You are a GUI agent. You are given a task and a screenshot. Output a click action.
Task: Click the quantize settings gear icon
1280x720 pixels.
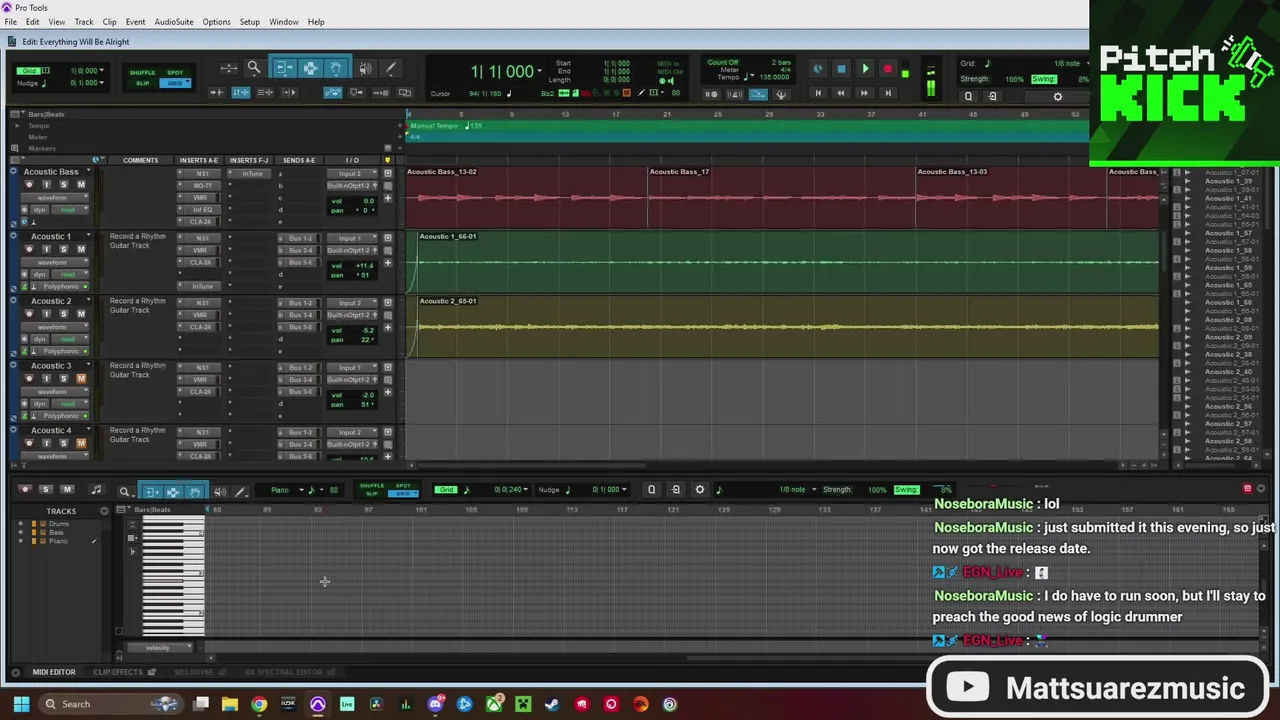click(1058, 97)
